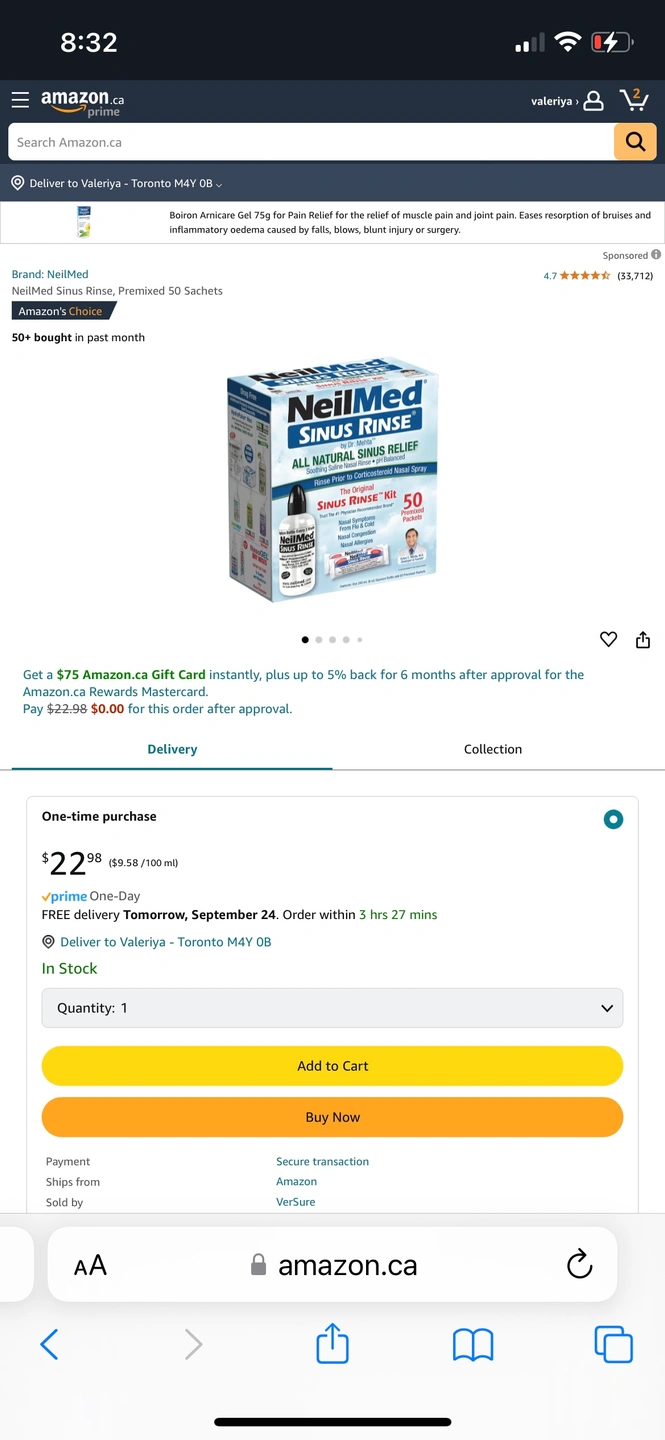
Task: Tap the account profile icon
Action: point(593,101)
